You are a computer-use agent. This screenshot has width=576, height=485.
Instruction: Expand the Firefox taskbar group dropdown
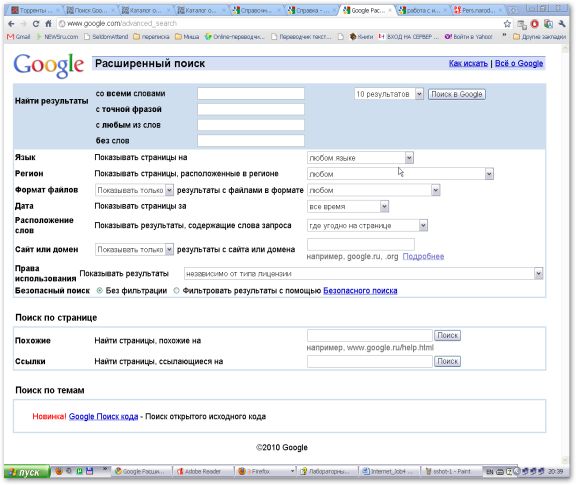292,471
